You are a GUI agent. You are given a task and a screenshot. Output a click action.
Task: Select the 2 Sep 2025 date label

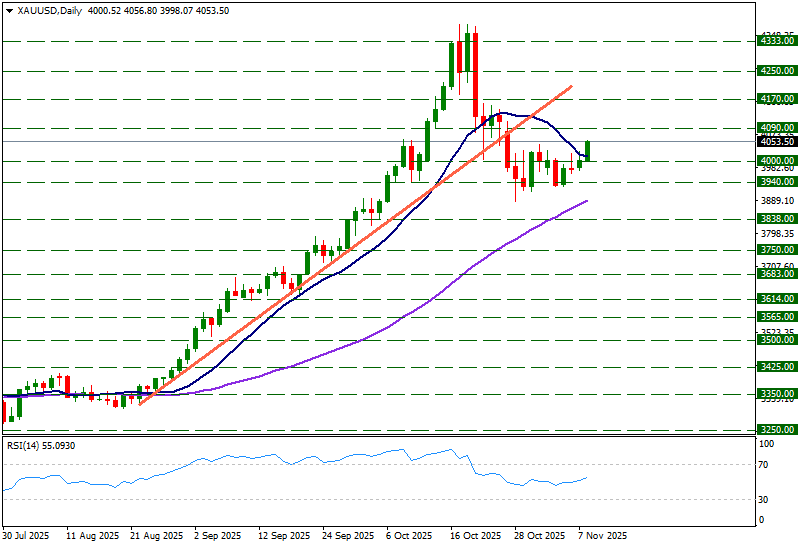211,536
